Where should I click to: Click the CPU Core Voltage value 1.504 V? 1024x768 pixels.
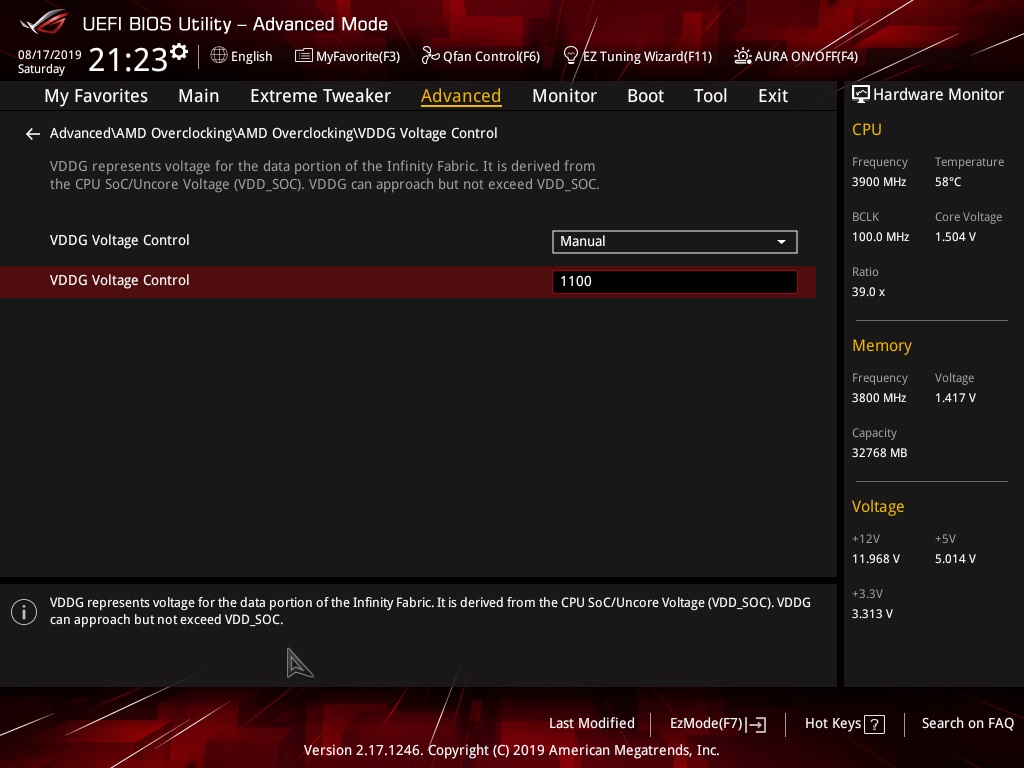(x=955, y=237)
